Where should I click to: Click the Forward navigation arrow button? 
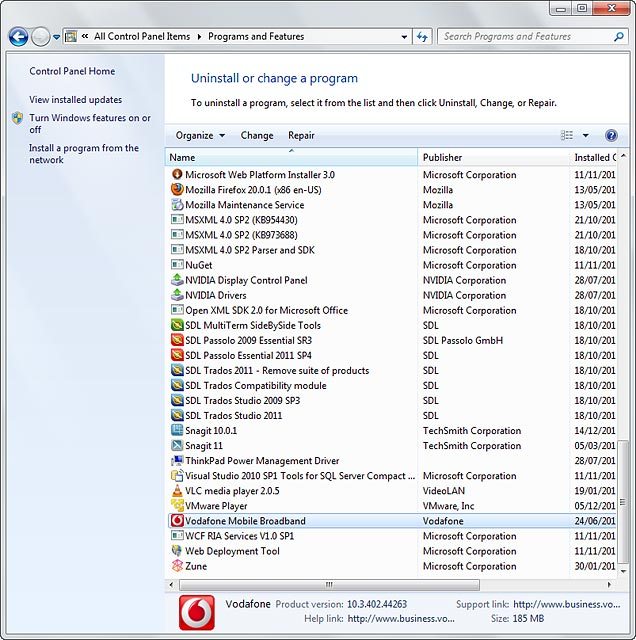pos(40,37)
